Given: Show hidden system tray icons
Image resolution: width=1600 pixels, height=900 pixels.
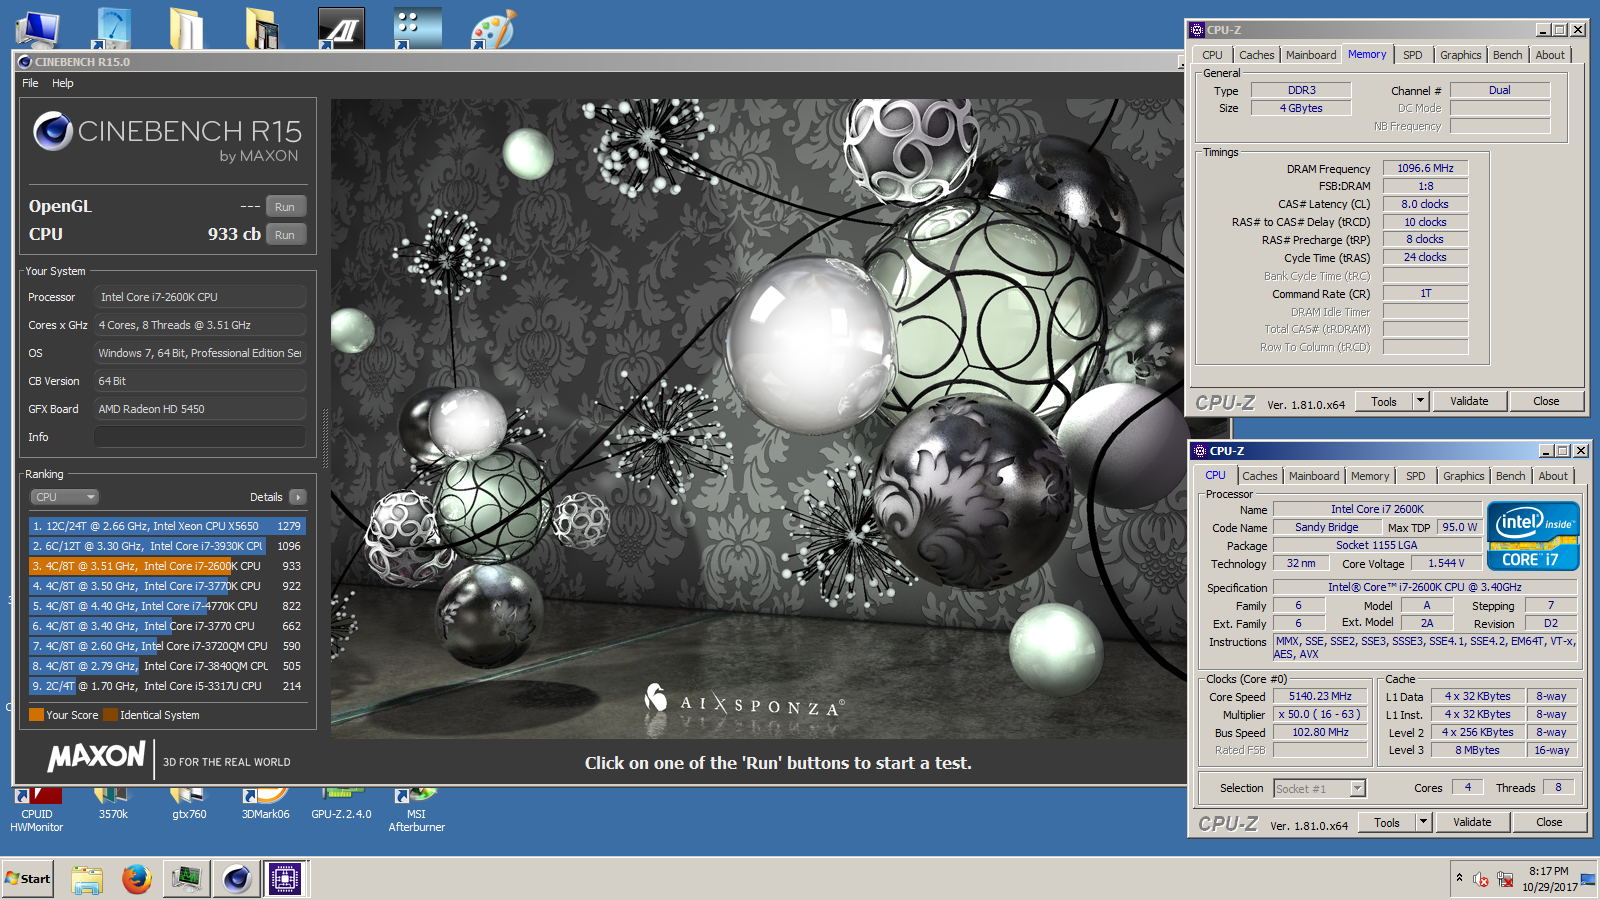Looking at the screenshot, I should tap(1459, 878).
